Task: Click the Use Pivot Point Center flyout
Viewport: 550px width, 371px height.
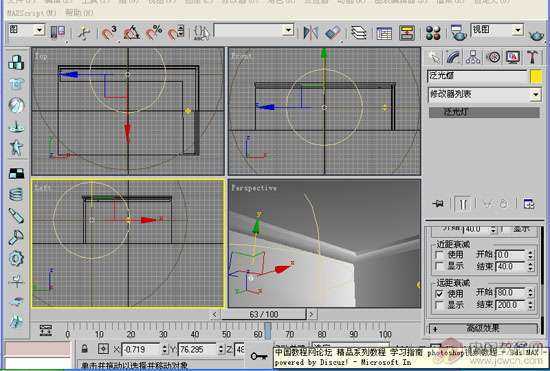Action: point(58,32)
